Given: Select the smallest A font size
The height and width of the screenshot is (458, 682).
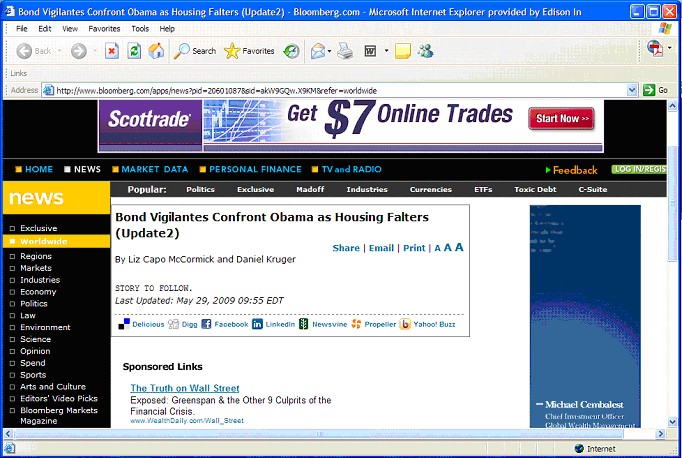Looking at the screenshot, I should 438,248.
